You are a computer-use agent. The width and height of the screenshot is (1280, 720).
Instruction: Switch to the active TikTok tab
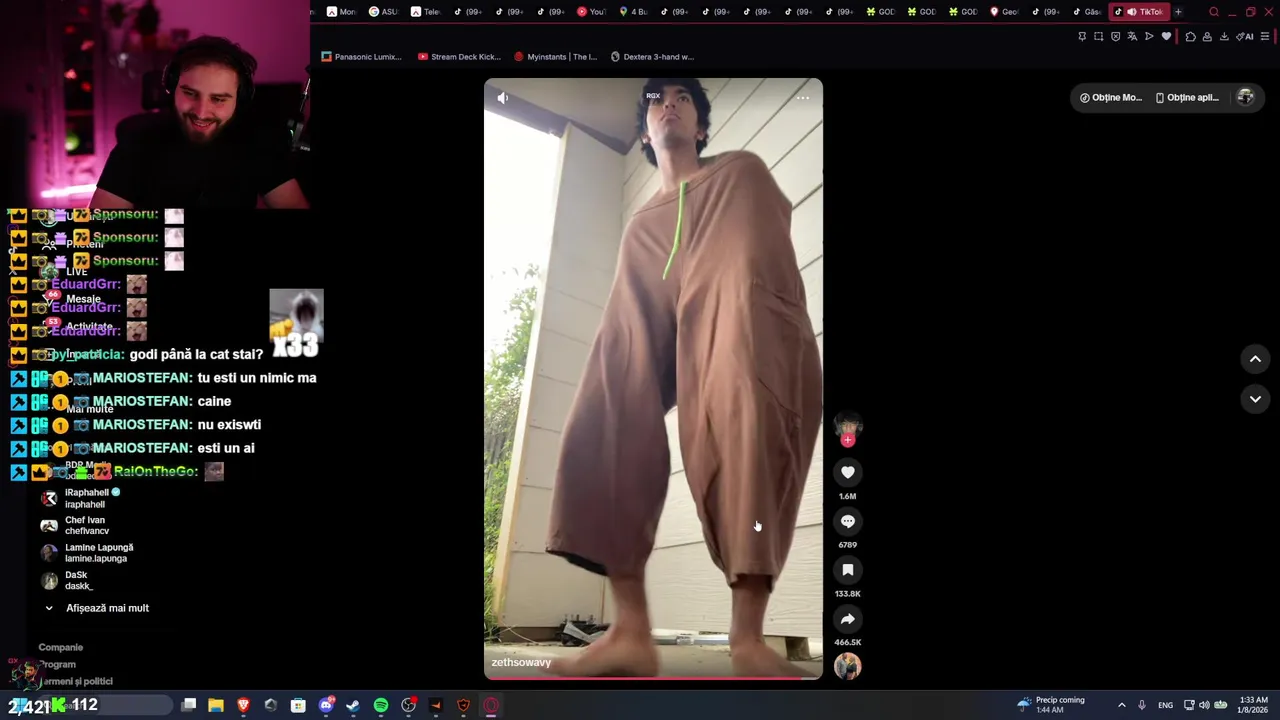(x=1138, y=12)
